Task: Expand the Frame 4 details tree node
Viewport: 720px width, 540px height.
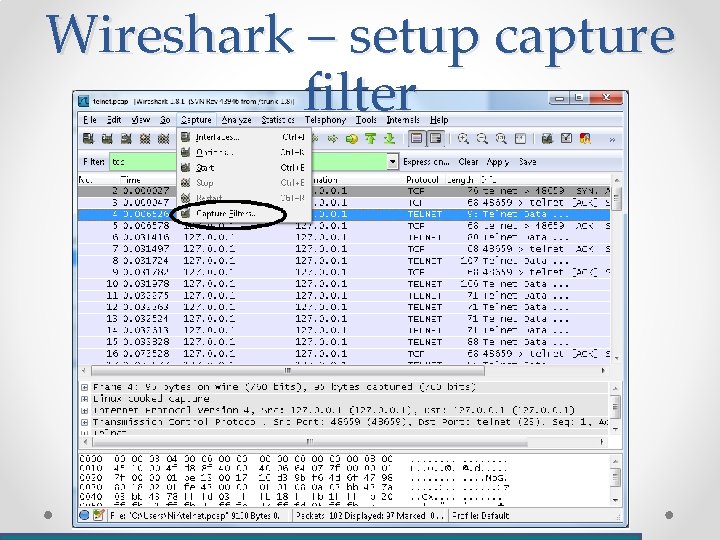Action: 84,387
